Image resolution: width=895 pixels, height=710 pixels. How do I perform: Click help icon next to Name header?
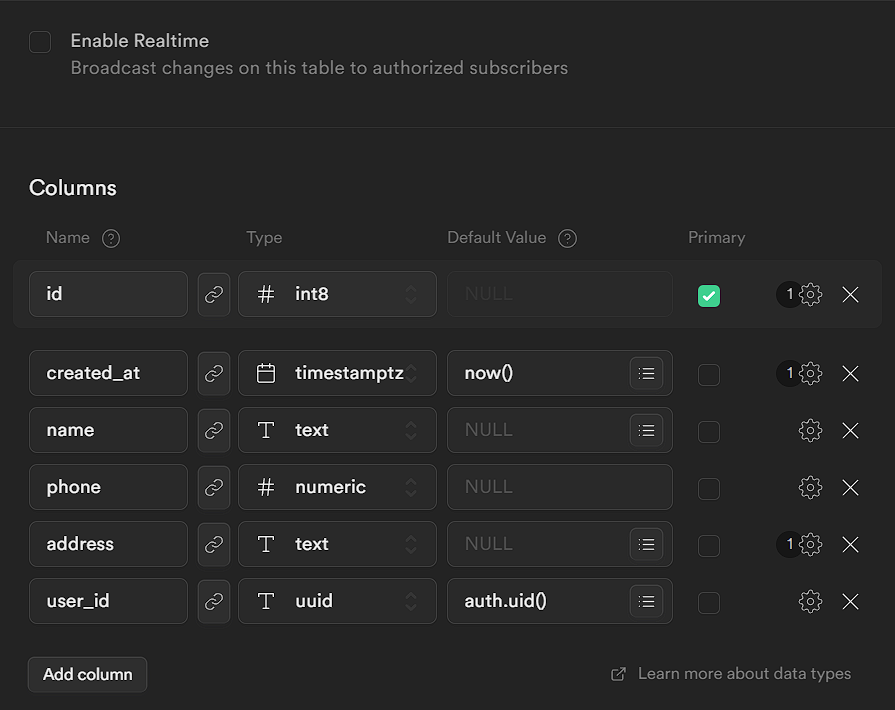coord(111,238)
